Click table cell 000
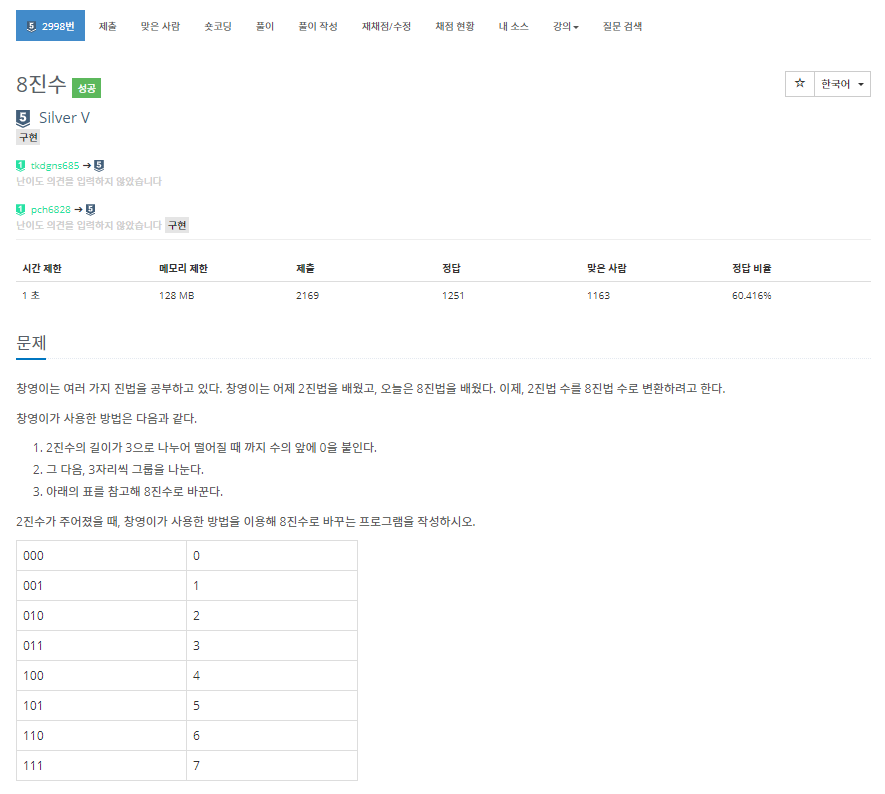 [x=102, y=556]
